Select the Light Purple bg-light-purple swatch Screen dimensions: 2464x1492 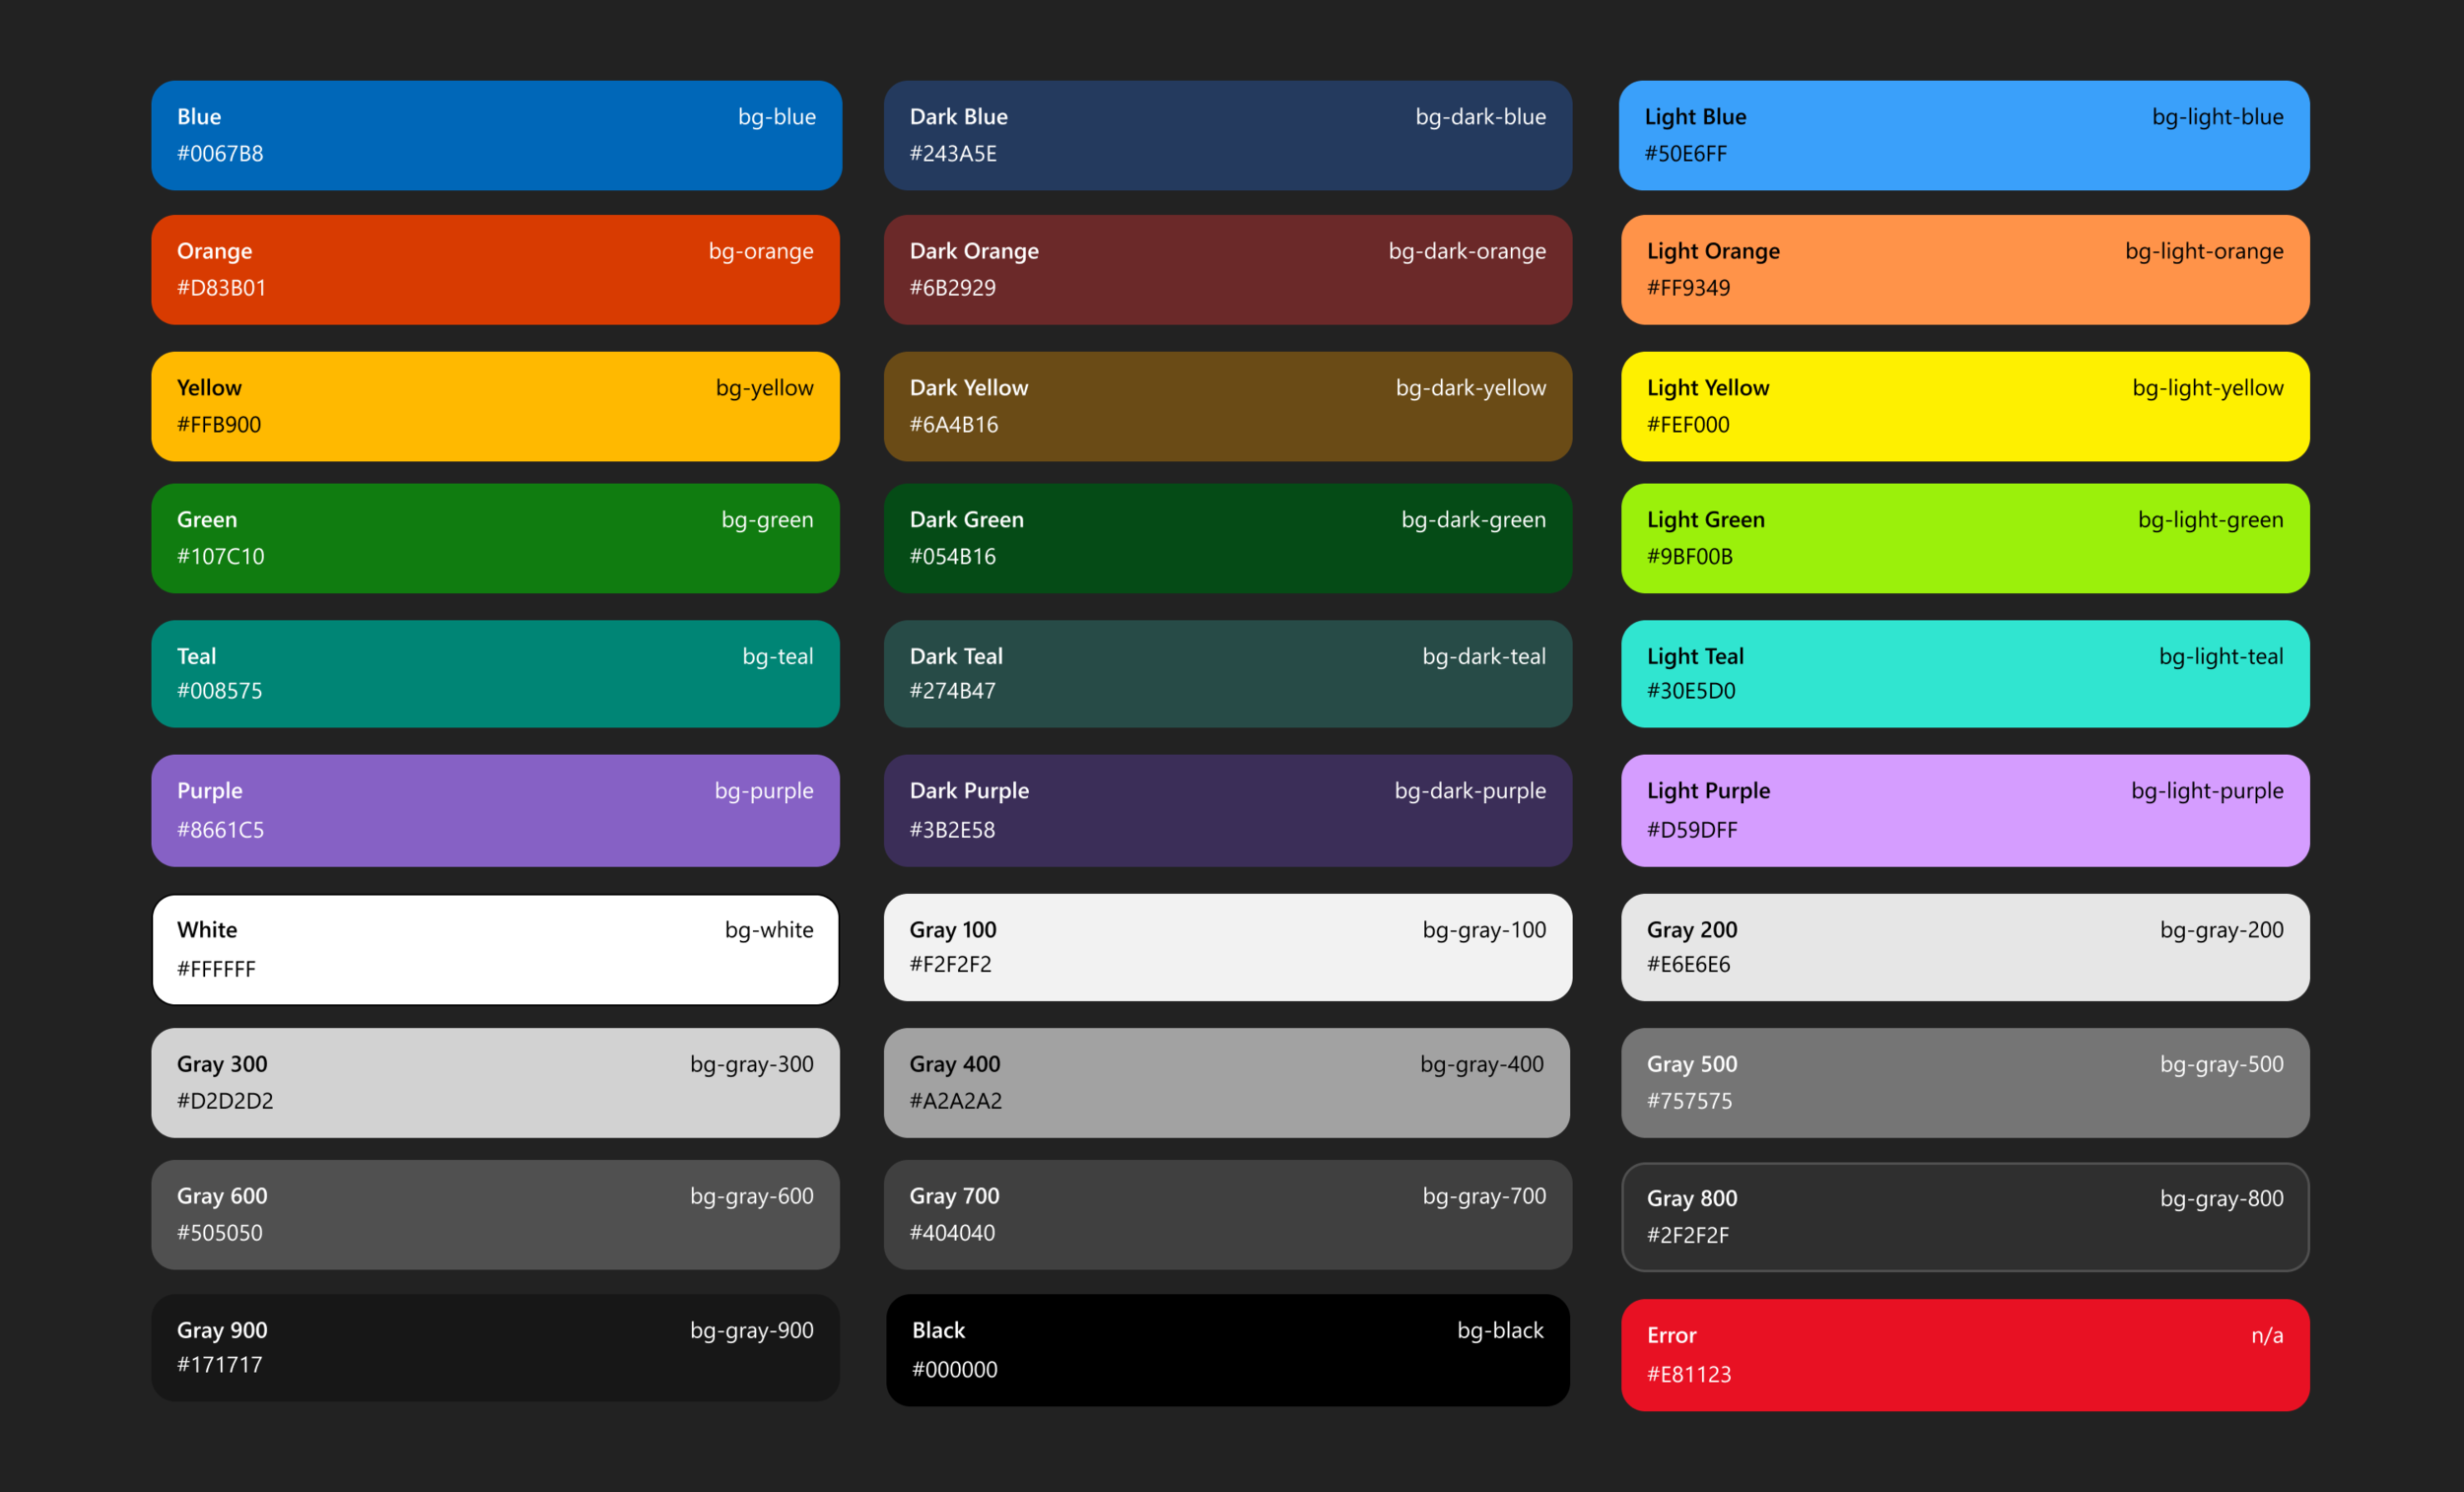[x=1964, y=810]
